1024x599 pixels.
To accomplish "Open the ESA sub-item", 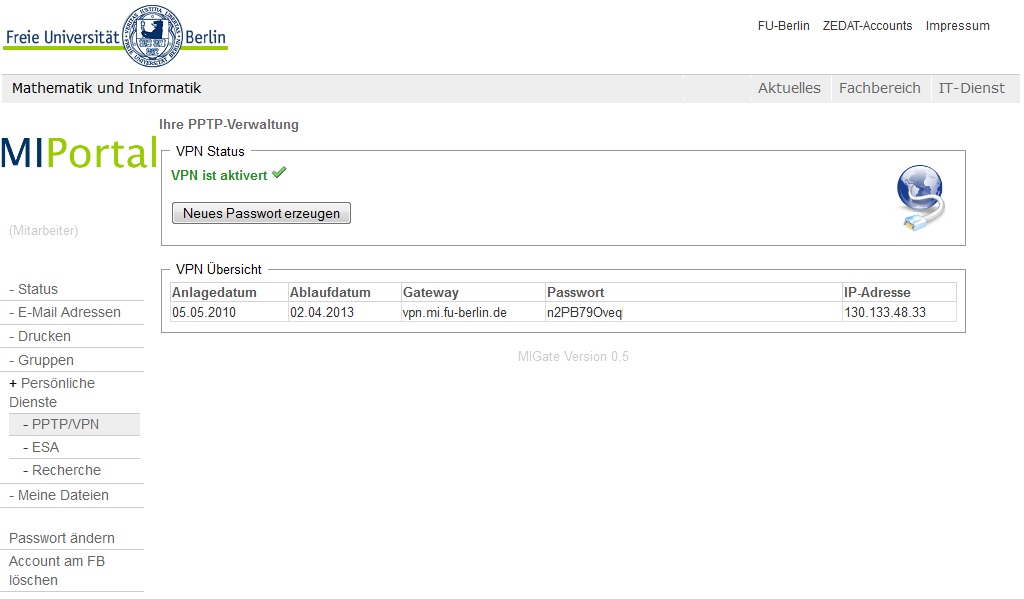I will point(45,447).
